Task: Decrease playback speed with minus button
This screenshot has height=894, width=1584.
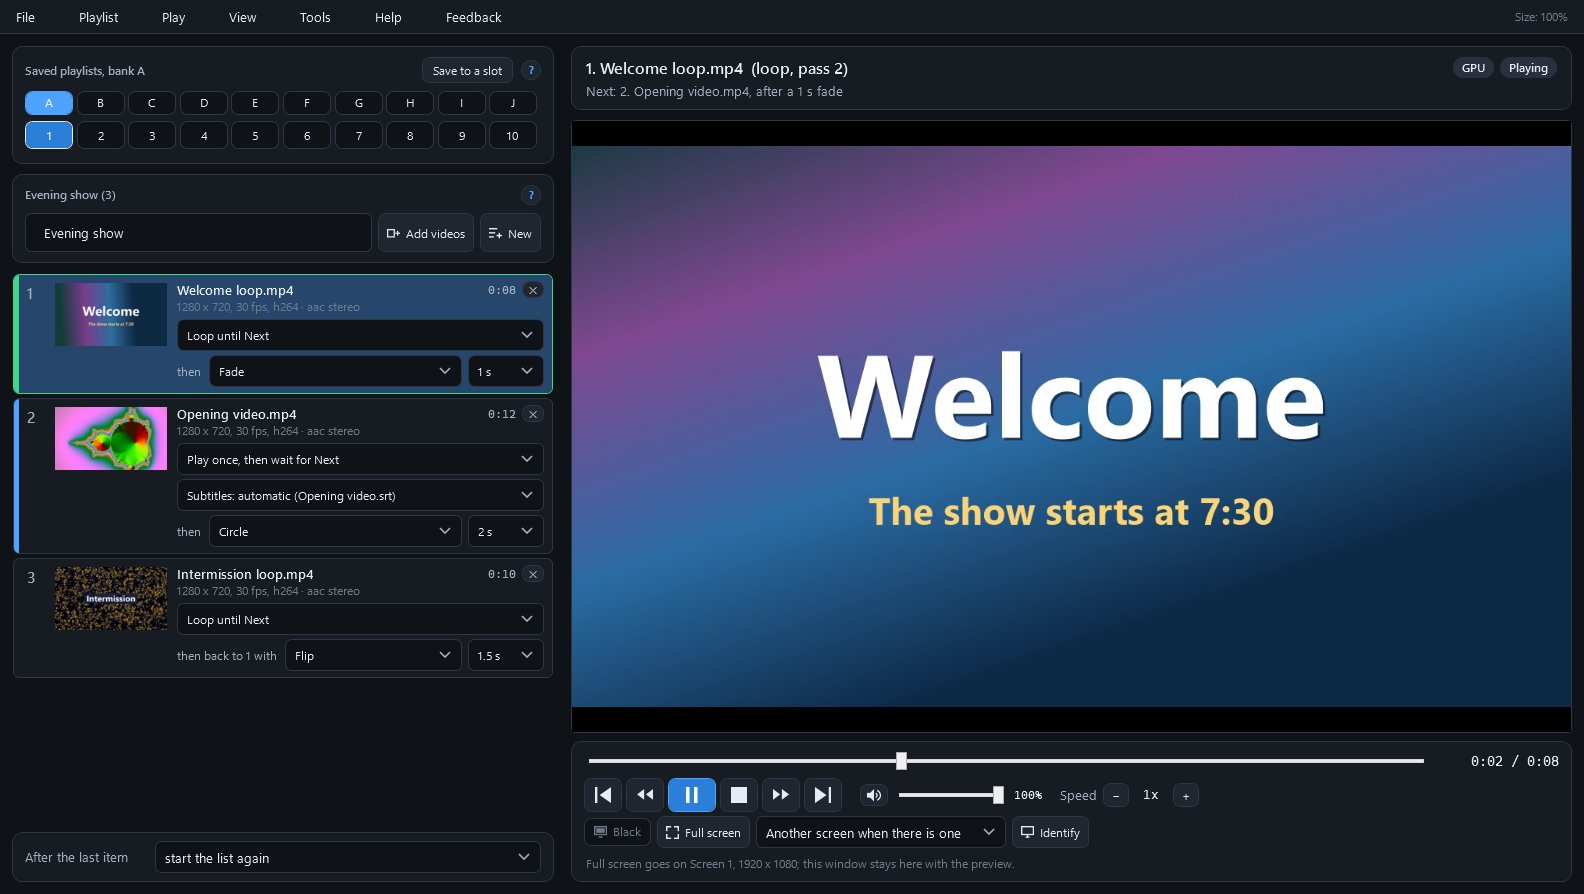Action: 1116,796
